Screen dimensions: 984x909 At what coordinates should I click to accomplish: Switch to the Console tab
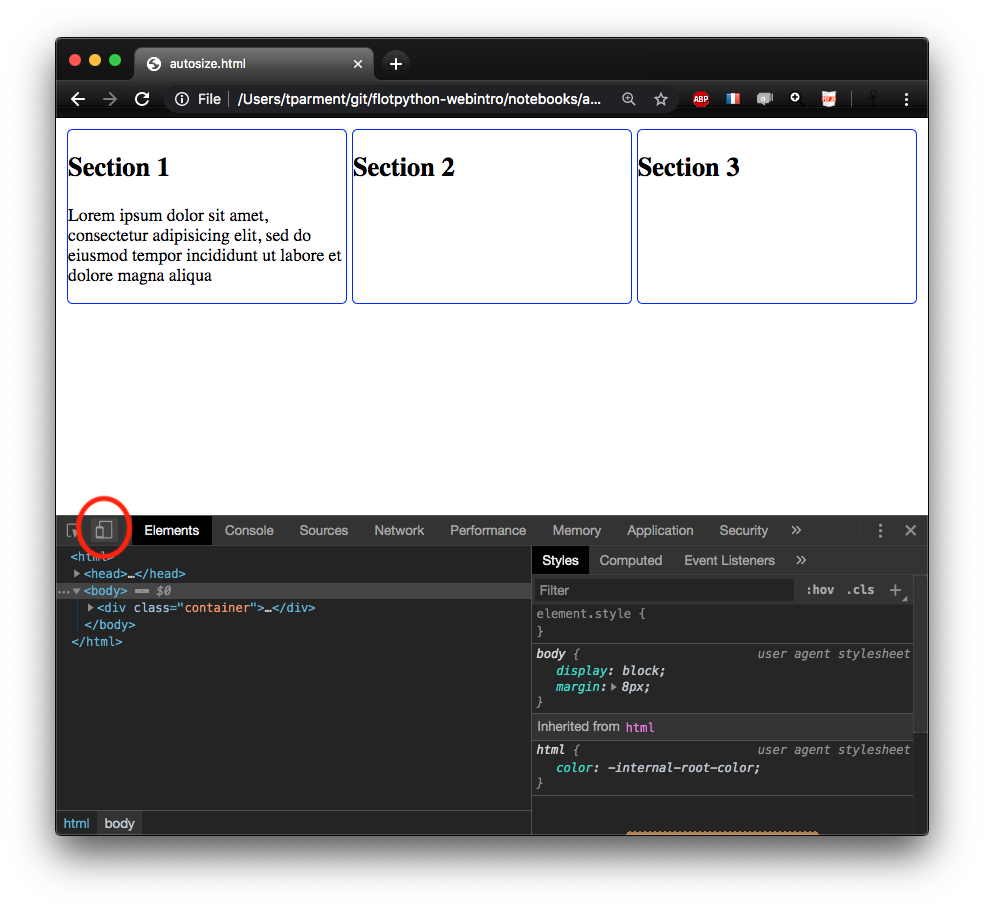point(249,530)
